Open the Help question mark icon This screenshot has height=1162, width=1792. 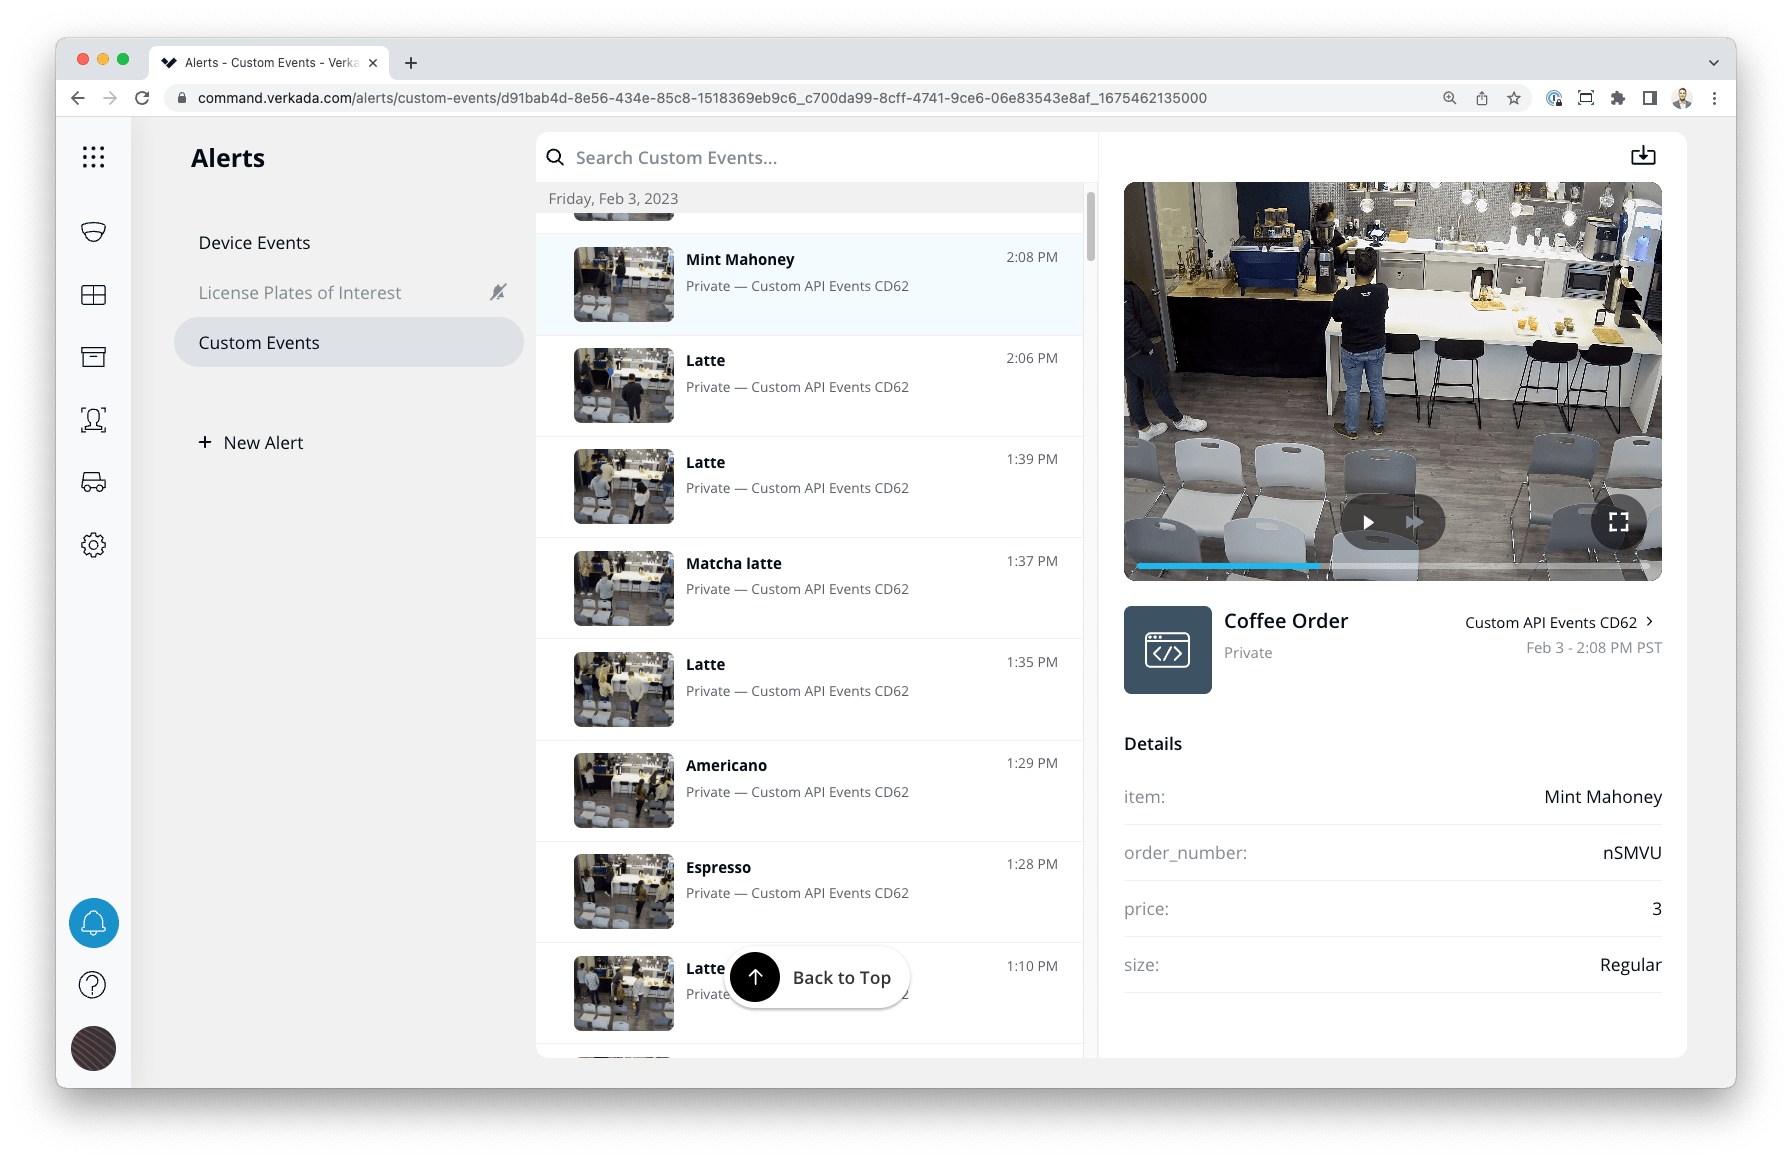coord(93,984)
